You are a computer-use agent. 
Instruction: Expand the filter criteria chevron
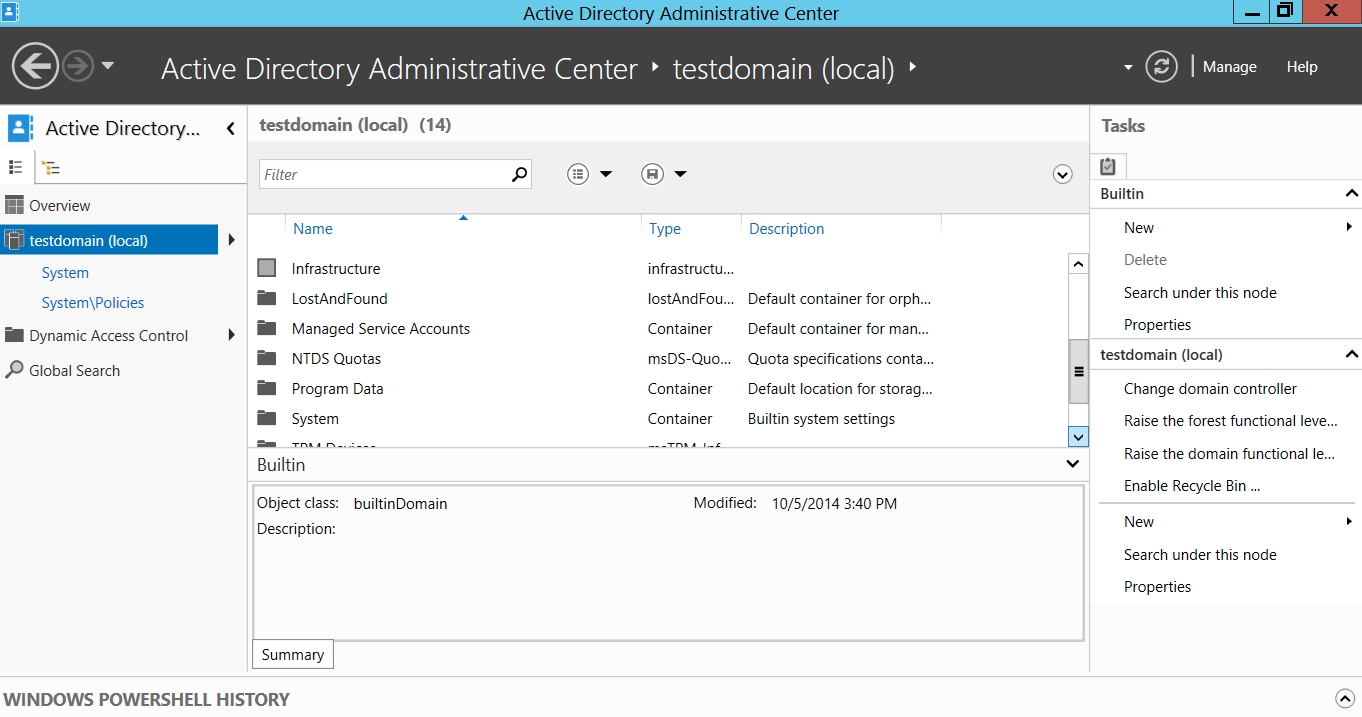coord(1063,175)
